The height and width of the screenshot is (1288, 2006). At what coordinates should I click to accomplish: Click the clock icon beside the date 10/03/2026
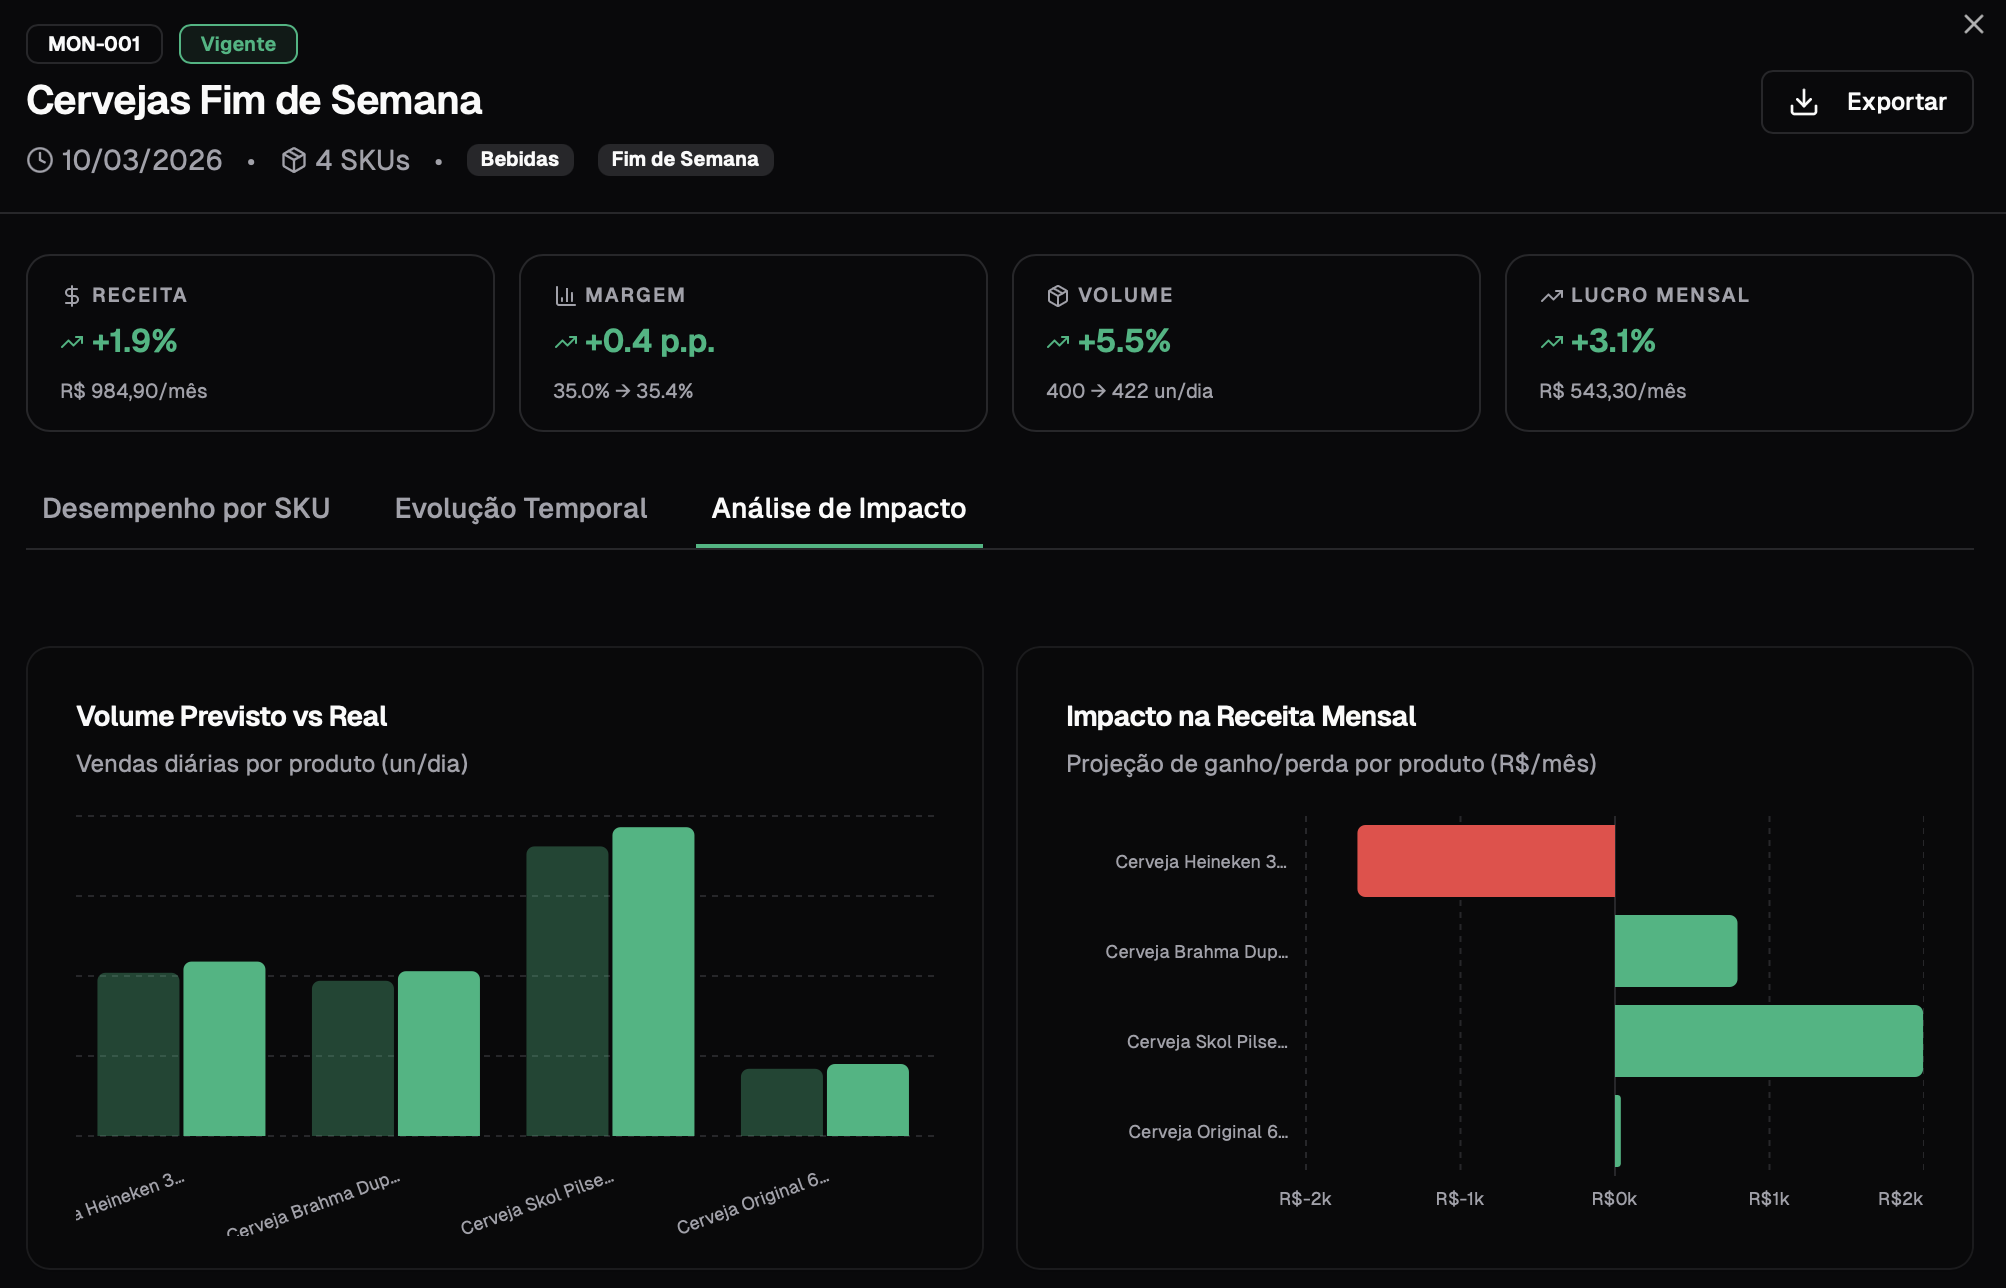point(38,159)
